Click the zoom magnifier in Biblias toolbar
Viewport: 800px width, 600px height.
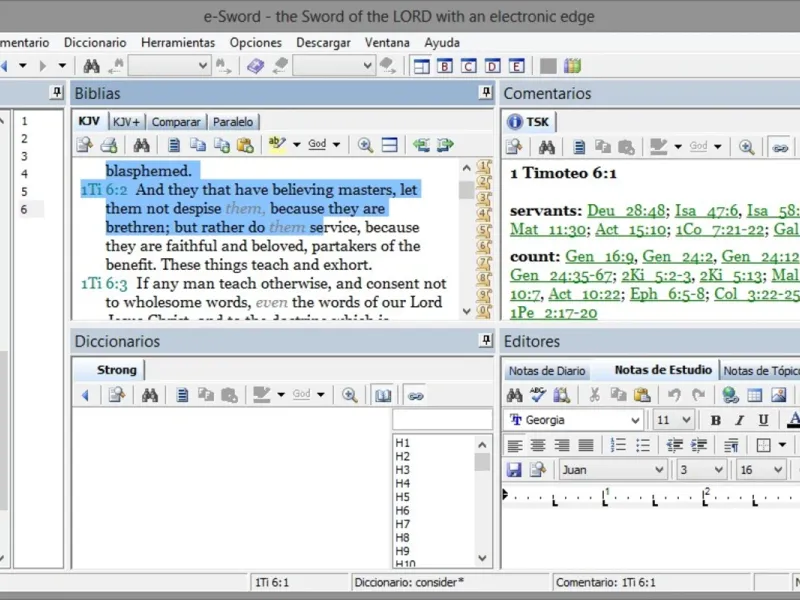click(x=365, y=145)
